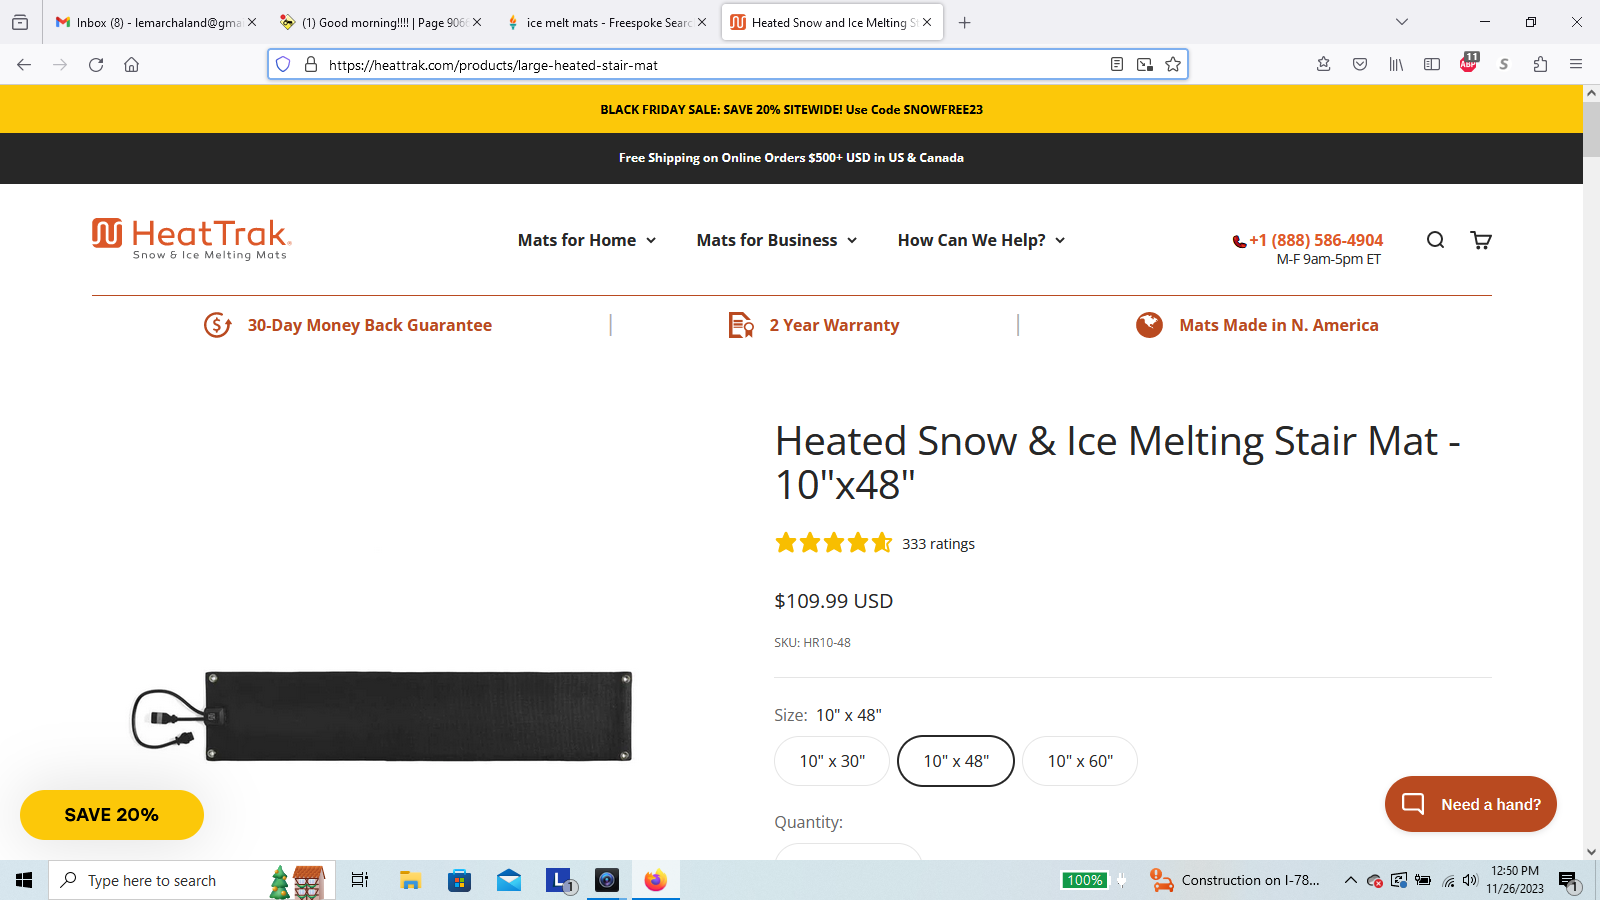Click the Construction on I-78 news widget
The image size is (1600, 900).
click(x=1234, y=880)
